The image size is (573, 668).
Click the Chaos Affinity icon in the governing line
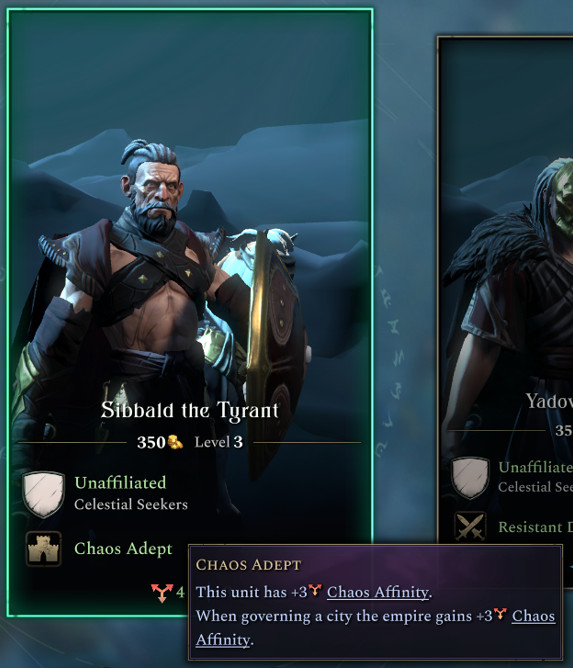tap(500, 614)
